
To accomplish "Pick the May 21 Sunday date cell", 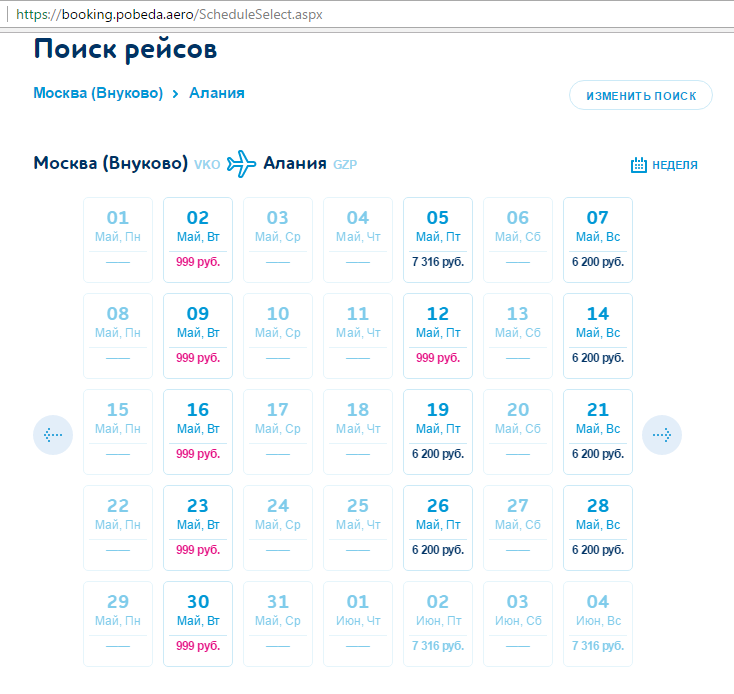I will click(598, 432).
